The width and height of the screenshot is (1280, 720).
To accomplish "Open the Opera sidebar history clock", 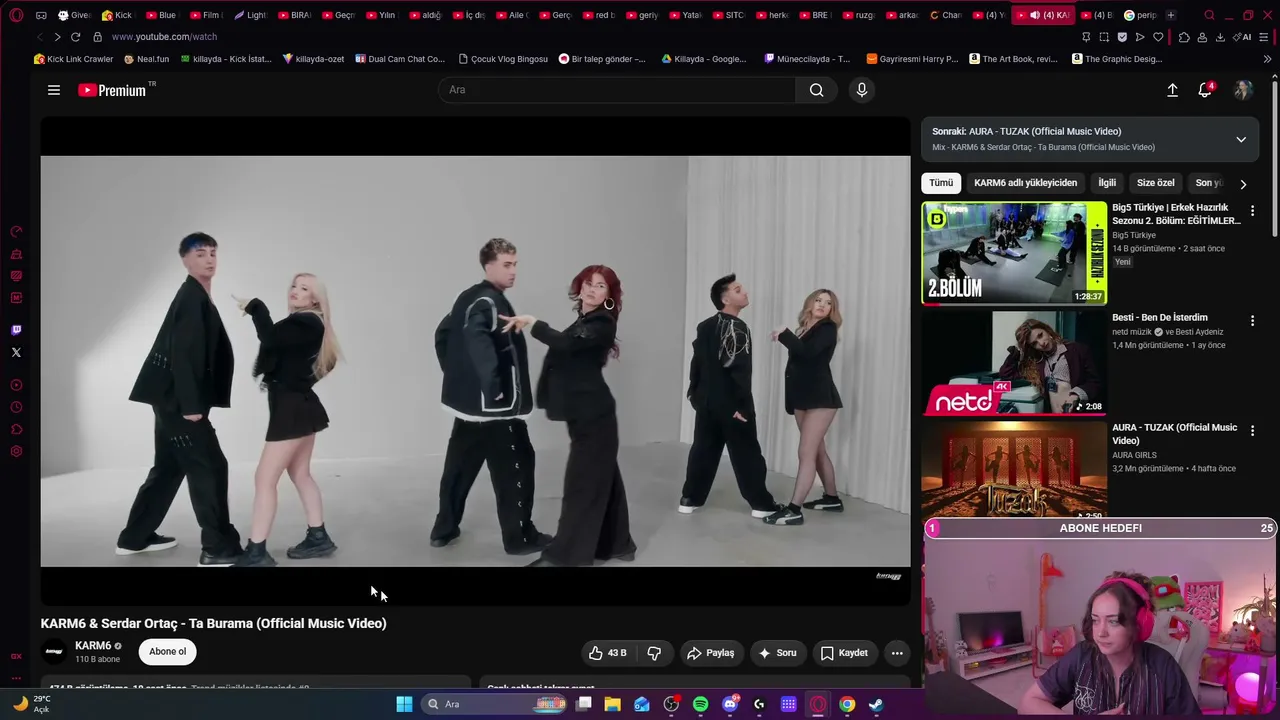I will (x=16, y=407).
